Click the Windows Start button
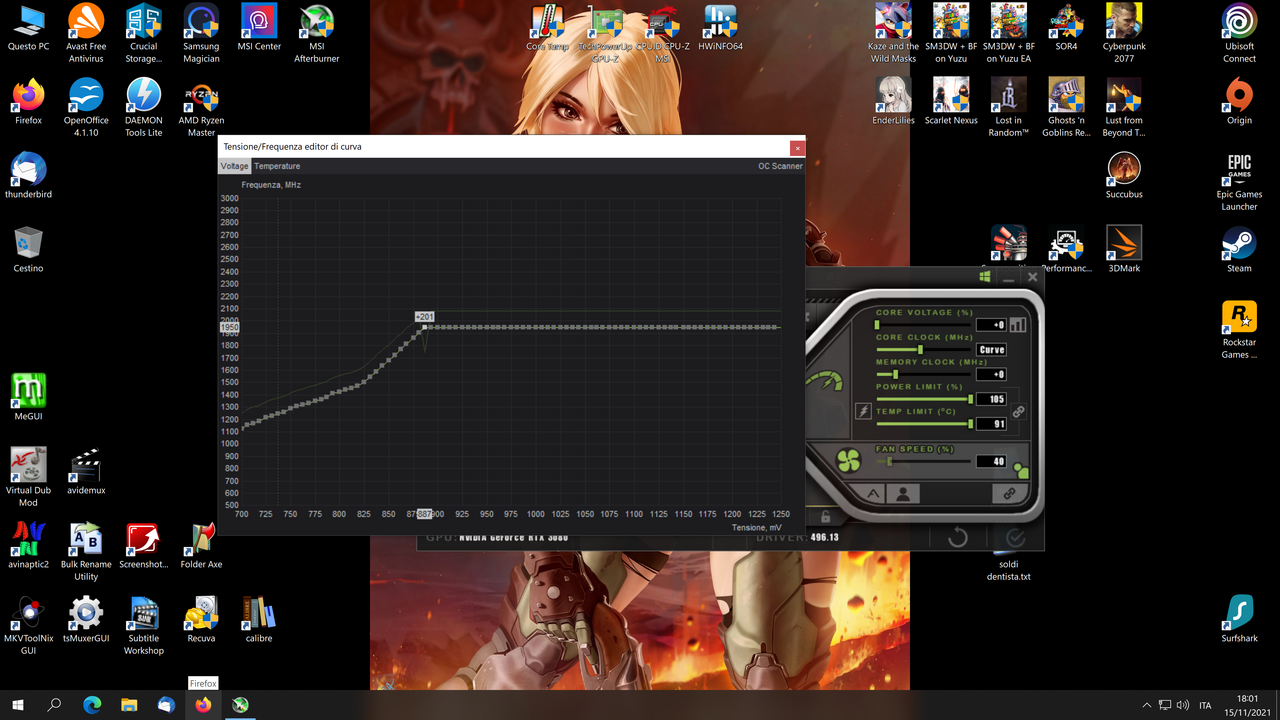This screenshot has height=720, width=1280. [x=18, y=705]
